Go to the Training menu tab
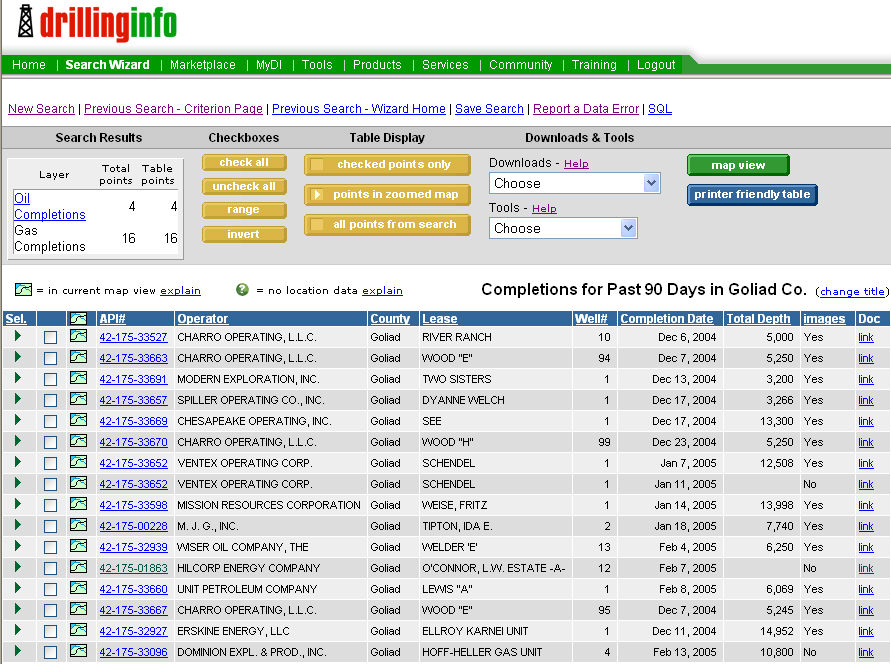The width and height of the screenshot is (891, 664). pyautogui.click(x=594, y=65)
